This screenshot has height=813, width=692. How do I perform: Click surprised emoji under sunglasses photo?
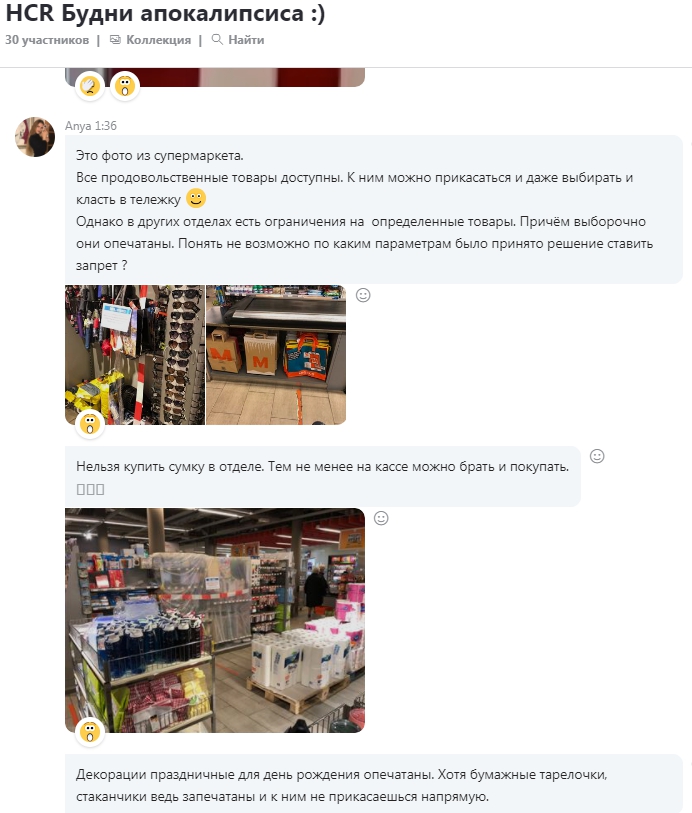[x=90, y=424]
